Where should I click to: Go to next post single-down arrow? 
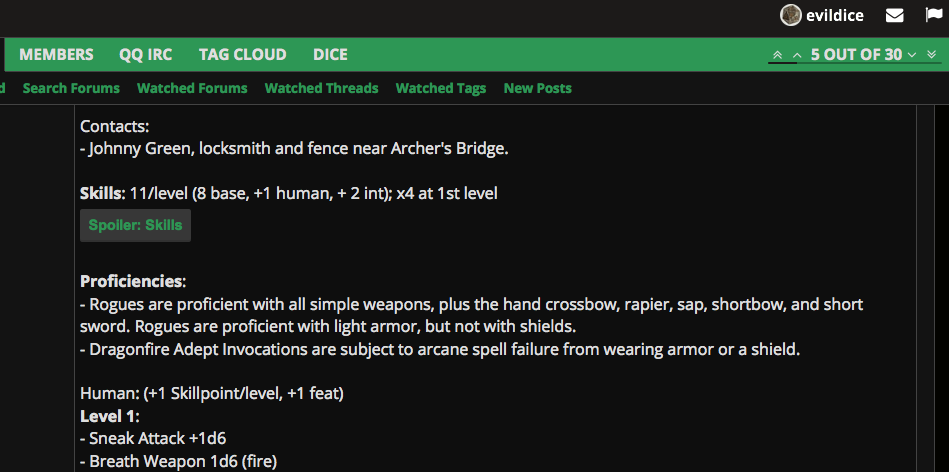coord(913,55)
